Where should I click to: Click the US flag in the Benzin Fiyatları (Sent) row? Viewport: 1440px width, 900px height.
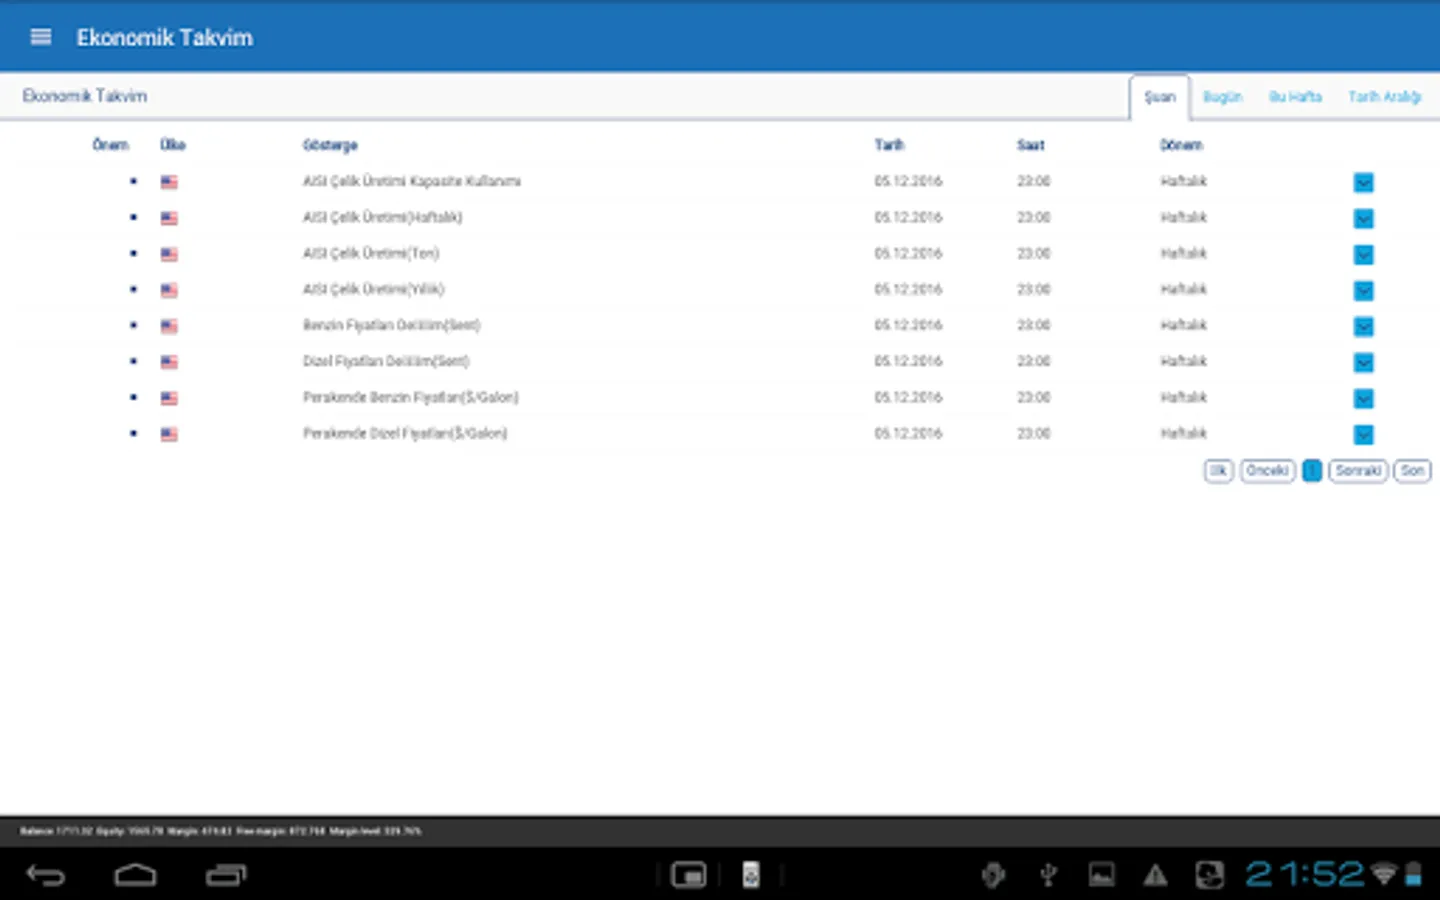click(x=169, y=326)
